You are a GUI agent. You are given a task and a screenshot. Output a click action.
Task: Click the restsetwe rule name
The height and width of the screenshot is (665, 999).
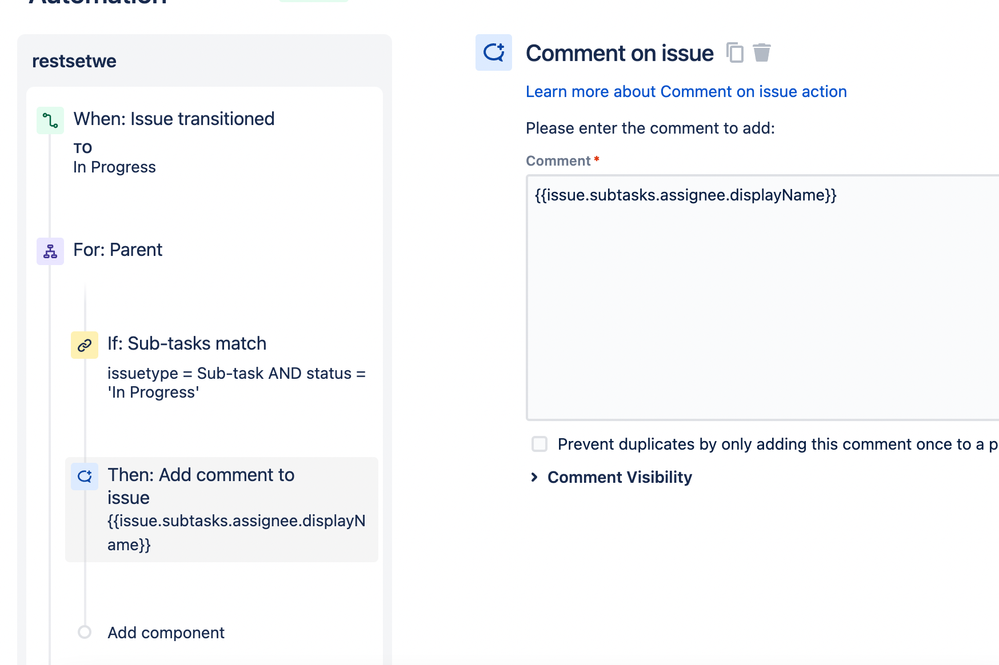tap(75, 60)
